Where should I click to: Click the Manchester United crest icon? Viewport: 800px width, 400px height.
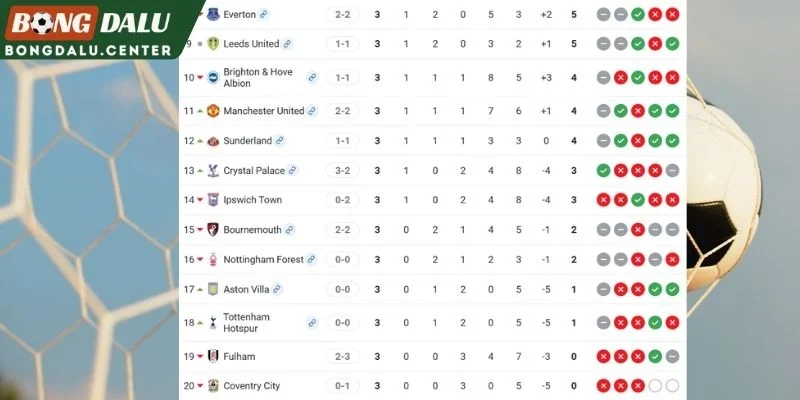pos(213,111)
